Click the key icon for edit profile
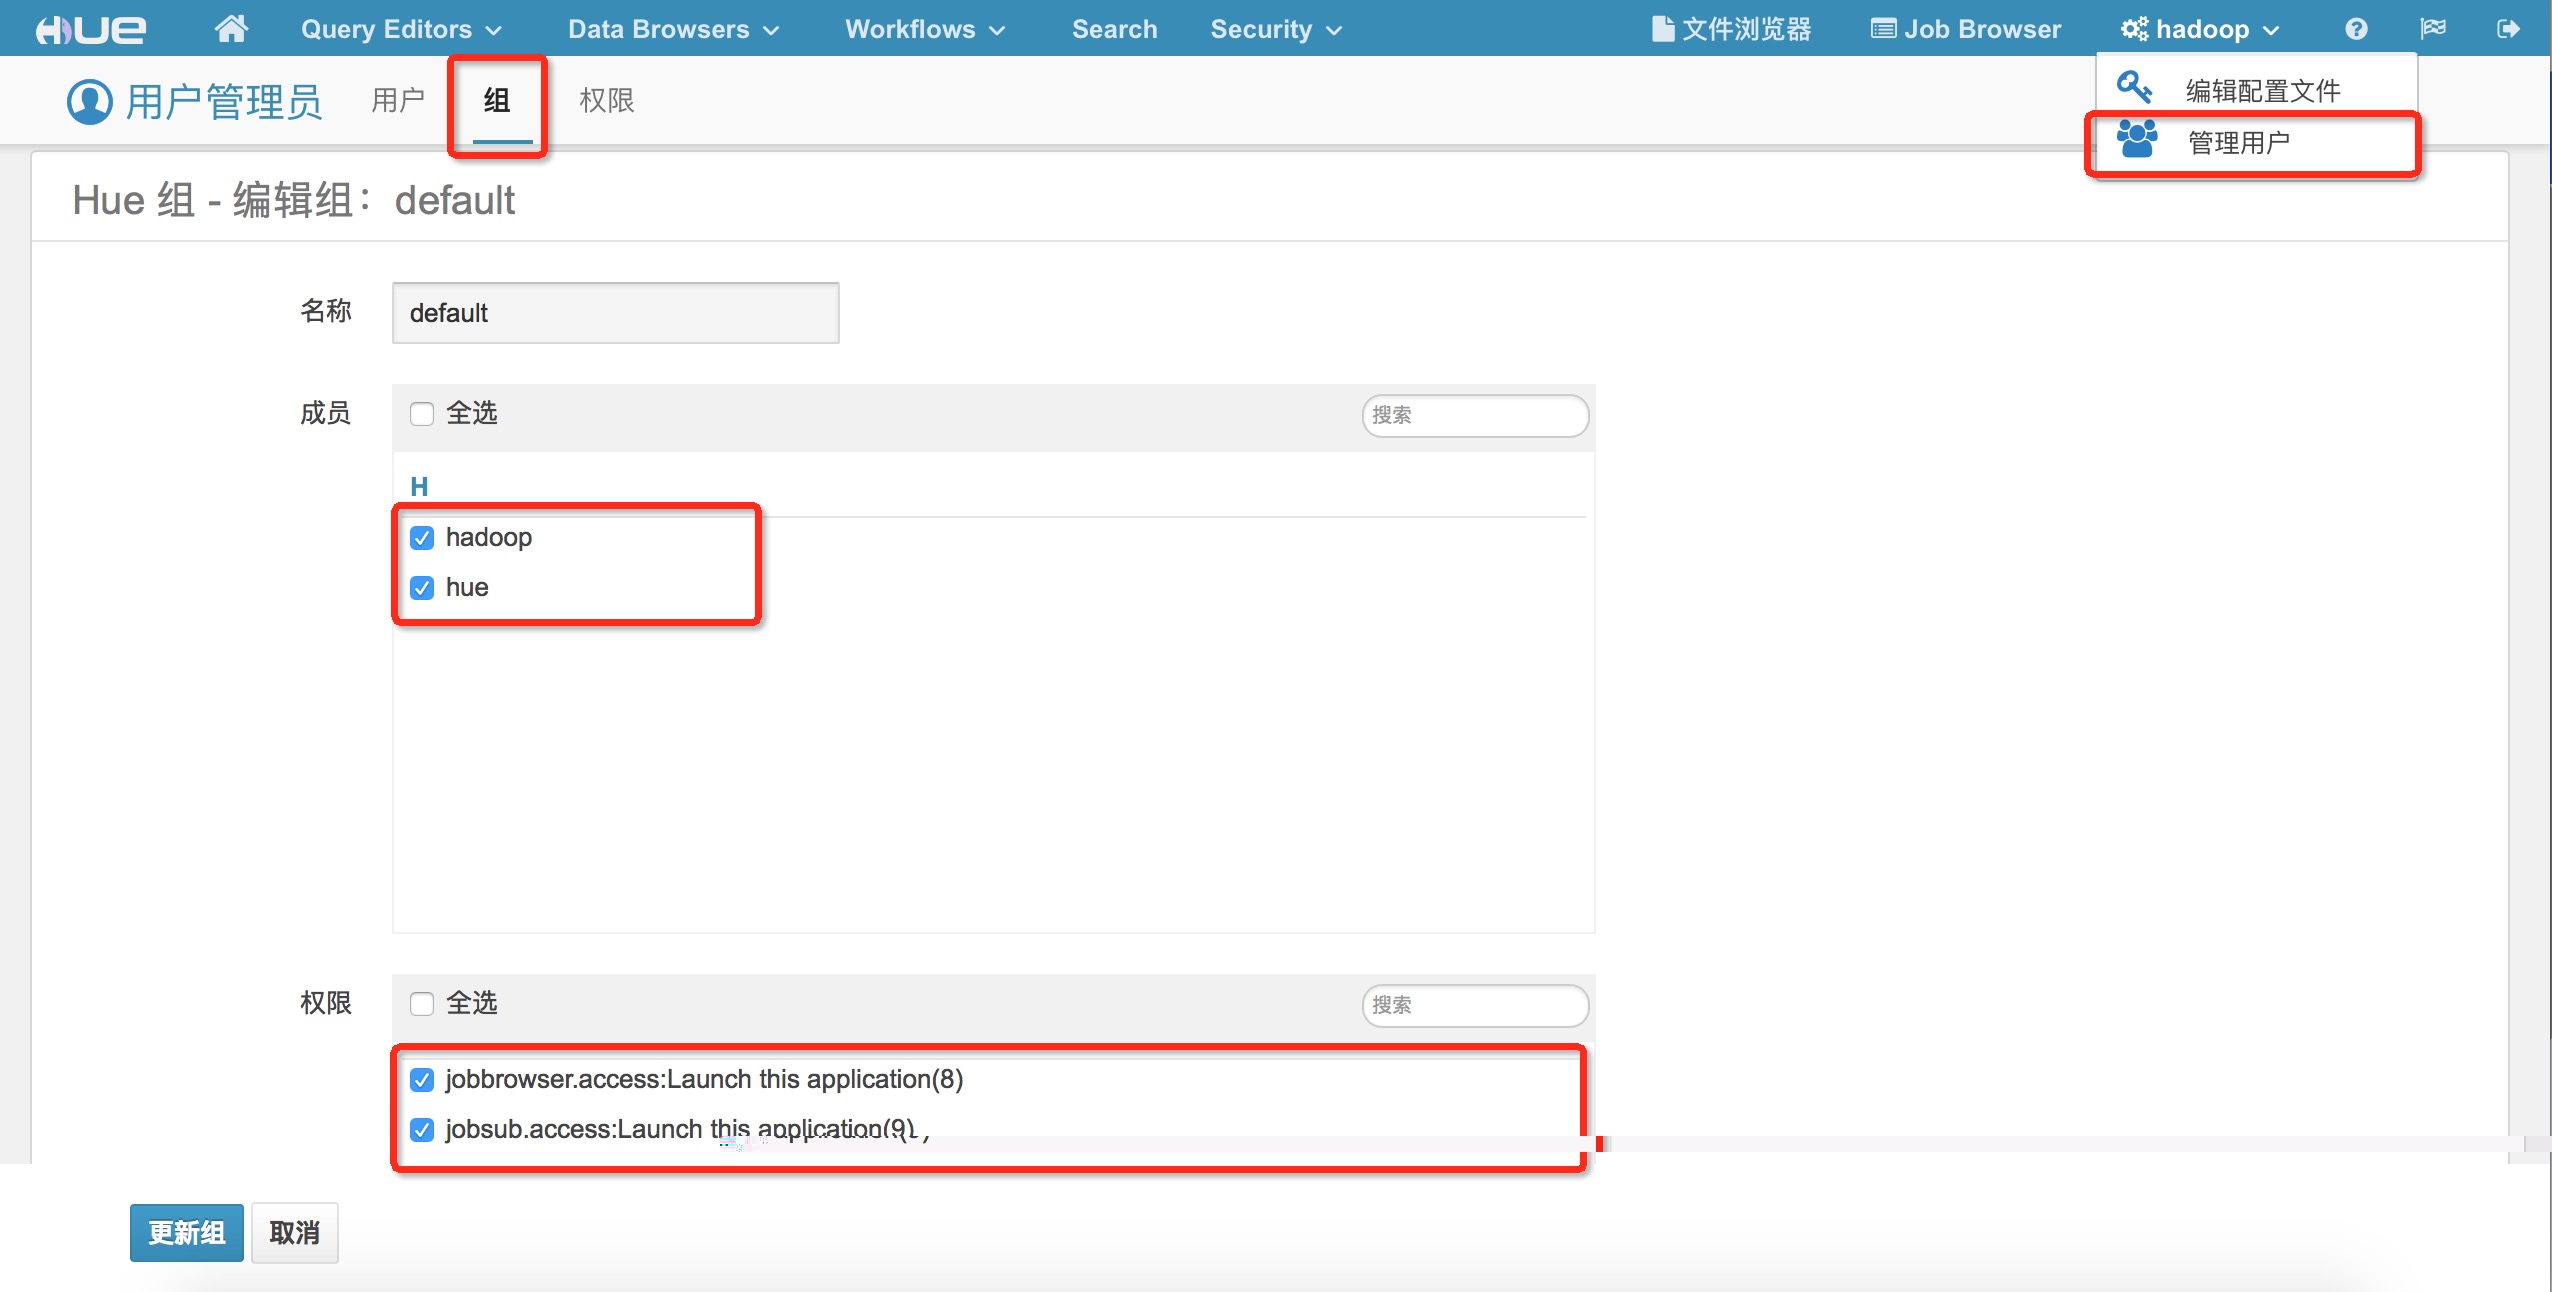The width and height of the screenshot is (2552, 1292). click(2134, 88)
